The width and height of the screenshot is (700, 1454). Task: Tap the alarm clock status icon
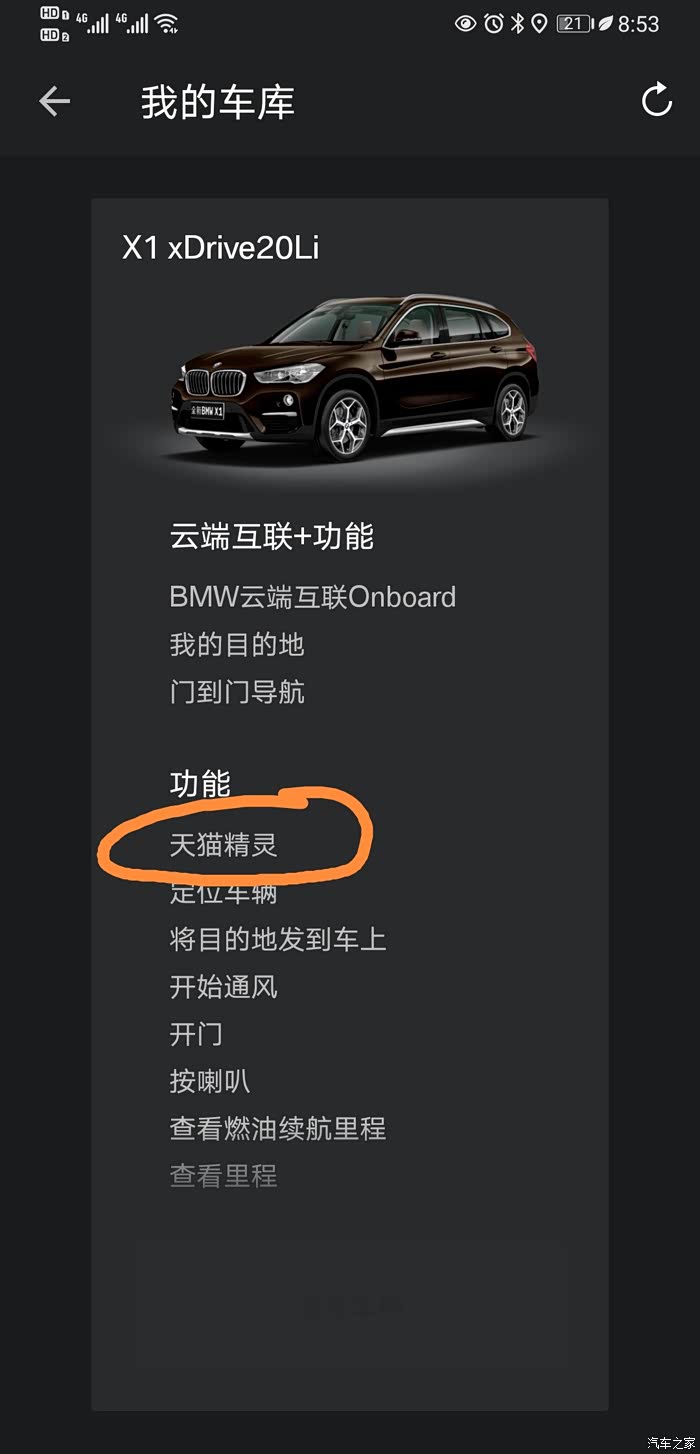(494, 23)
